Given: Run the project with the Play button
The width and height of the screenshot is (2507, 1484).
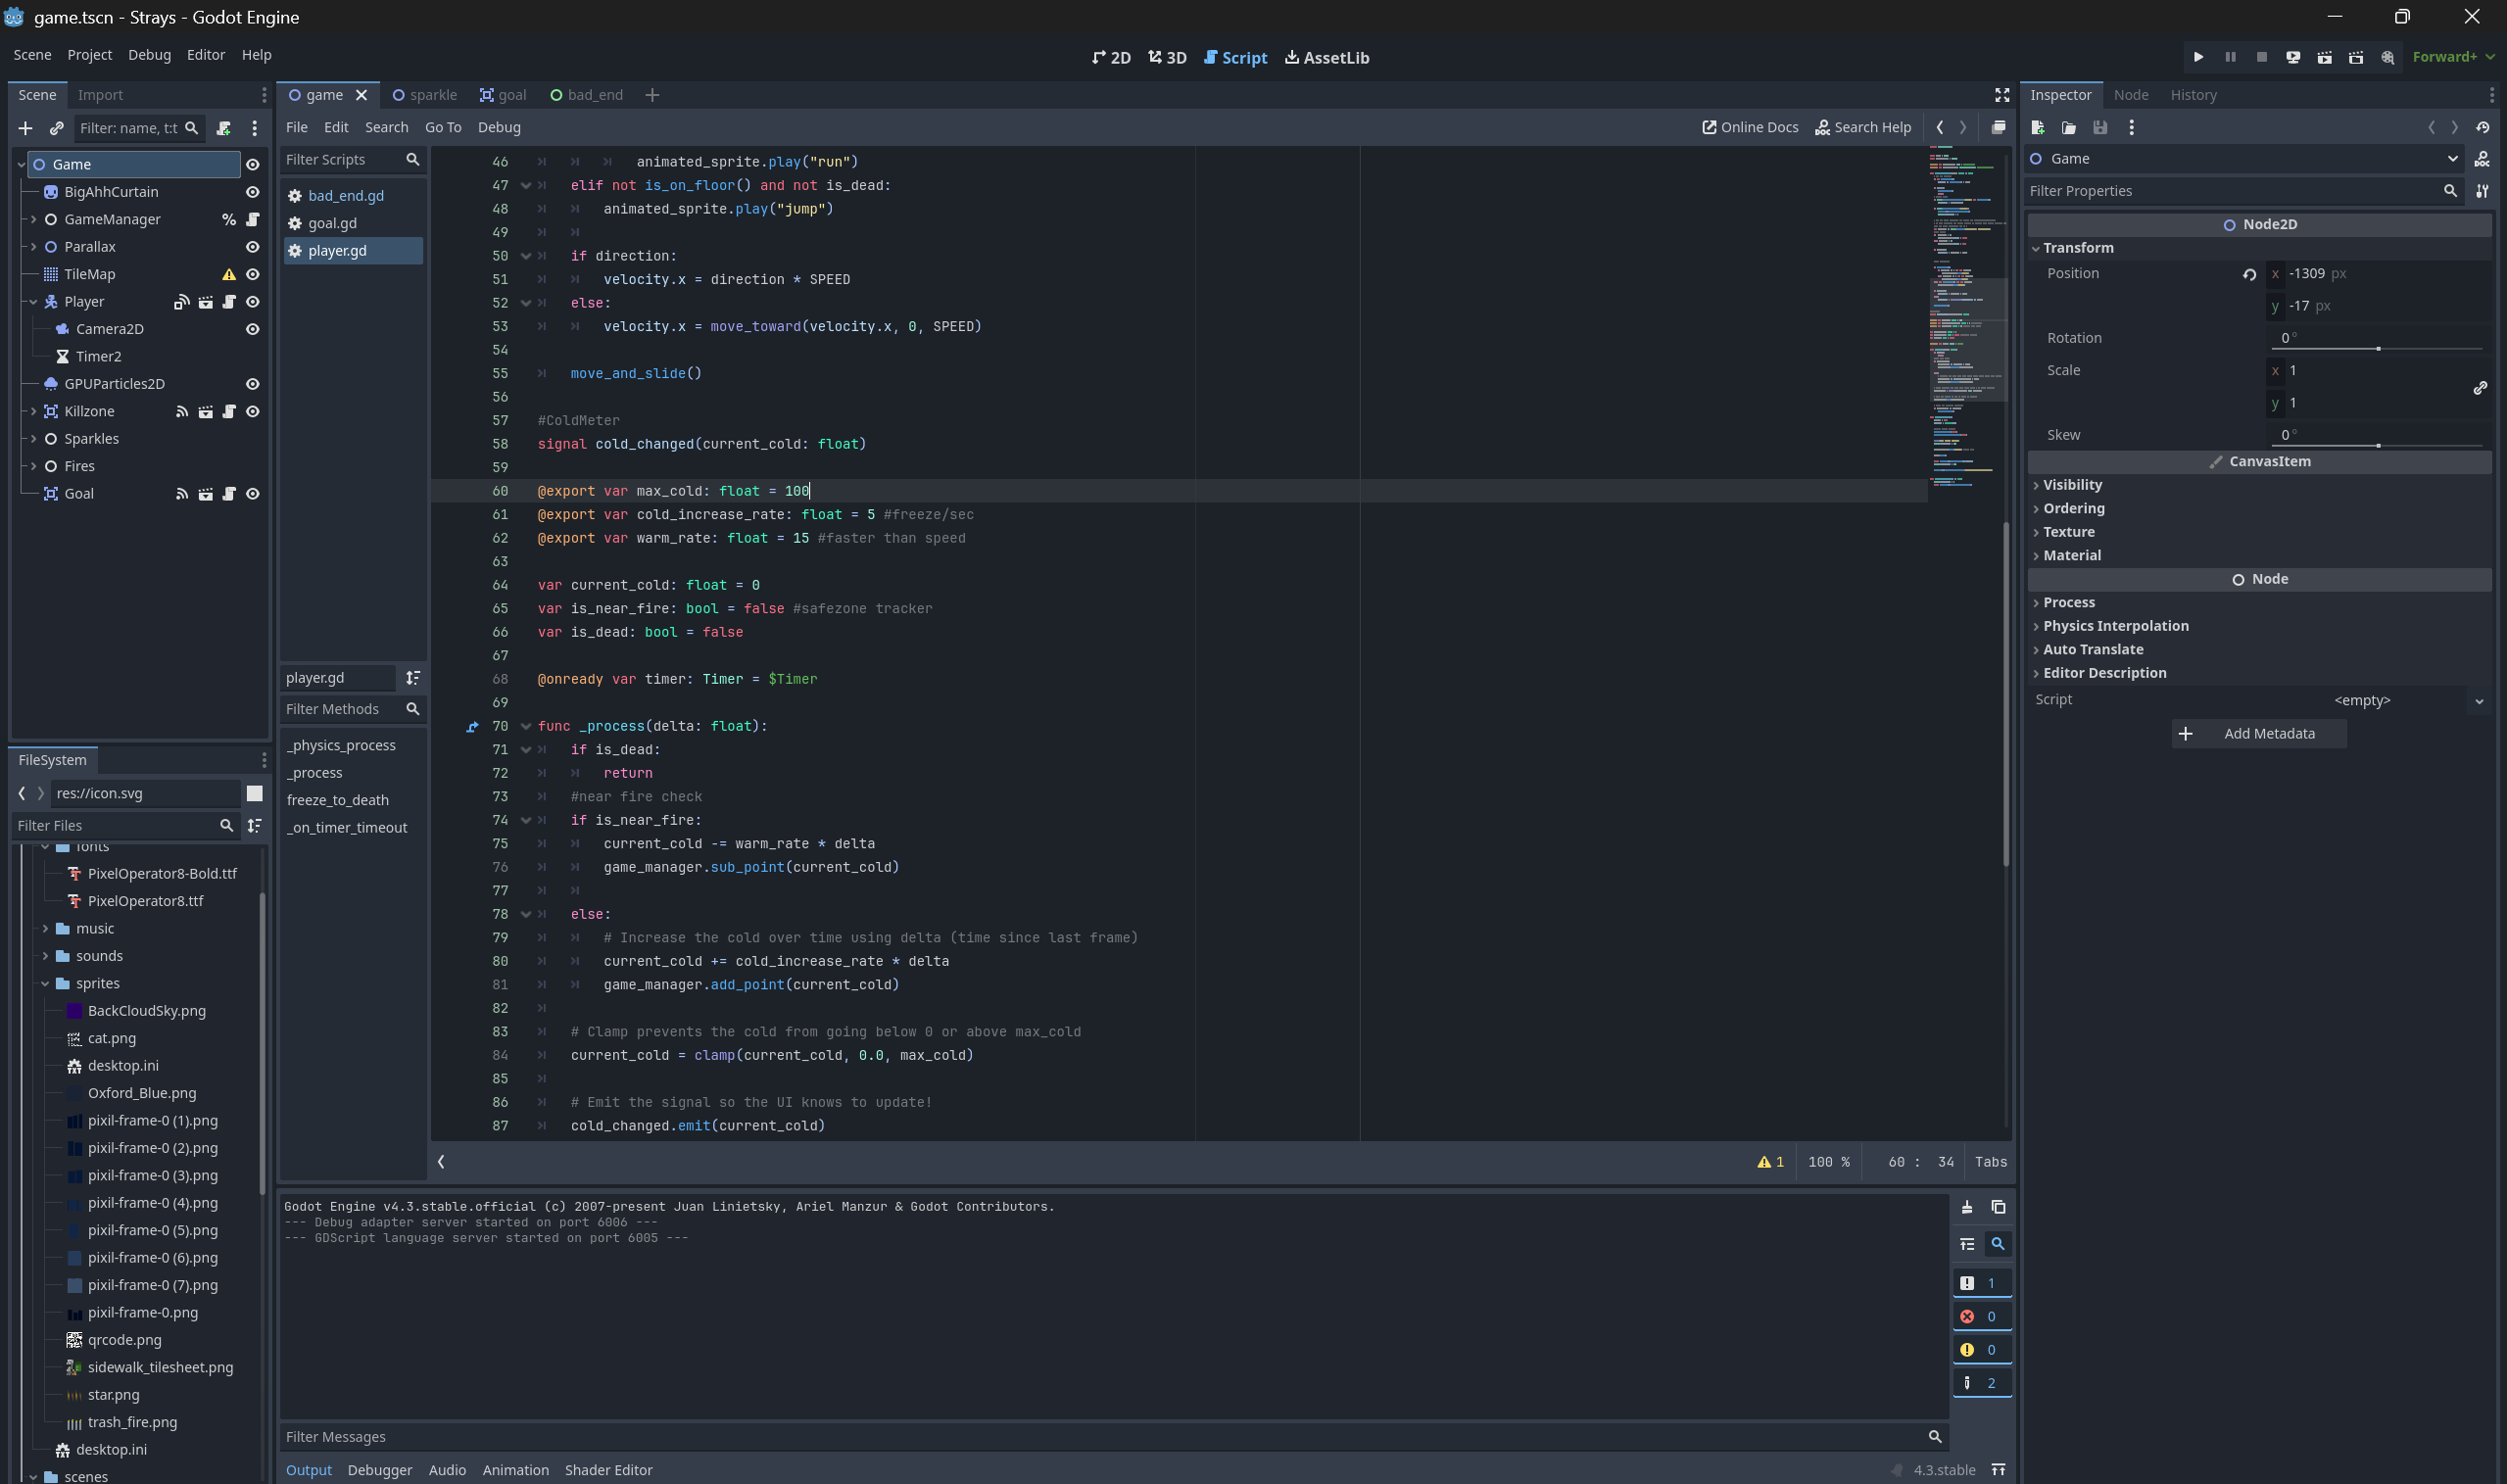Looking at the screenshot, I should [x=2197, y=57].
